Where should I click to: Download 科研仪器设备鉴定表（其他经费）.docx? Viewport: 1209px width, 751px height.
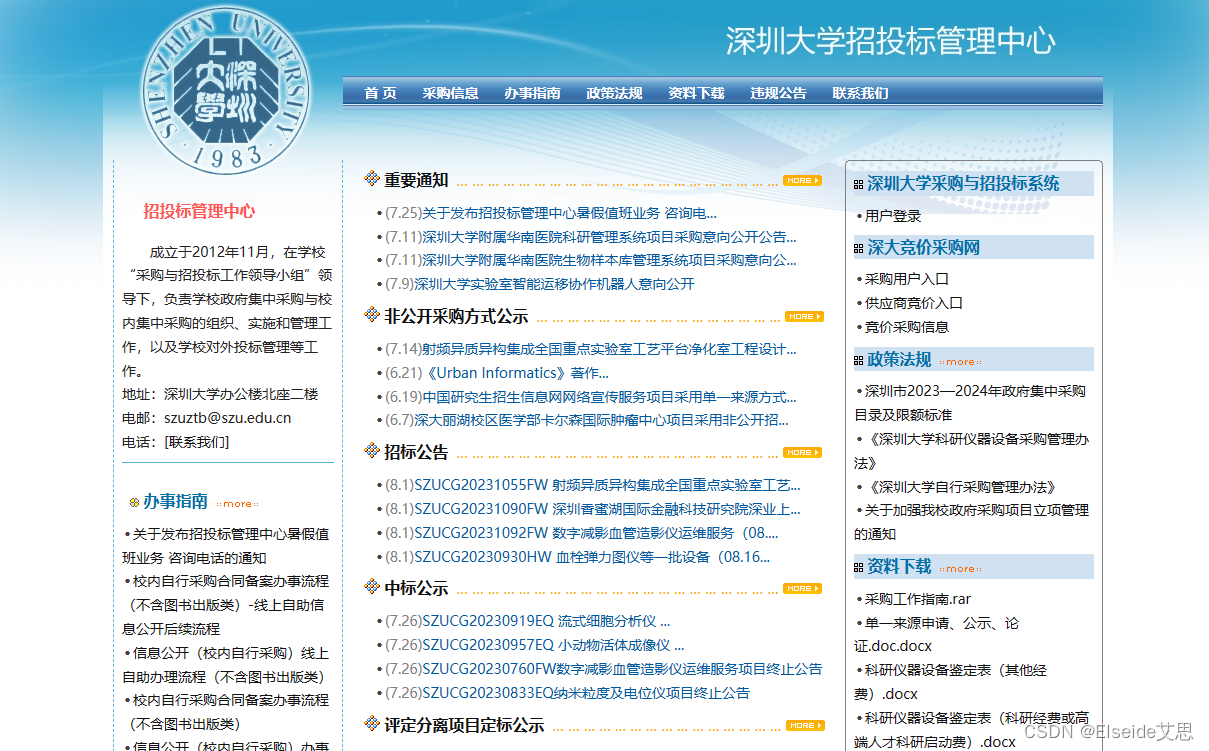click(950, 682)
